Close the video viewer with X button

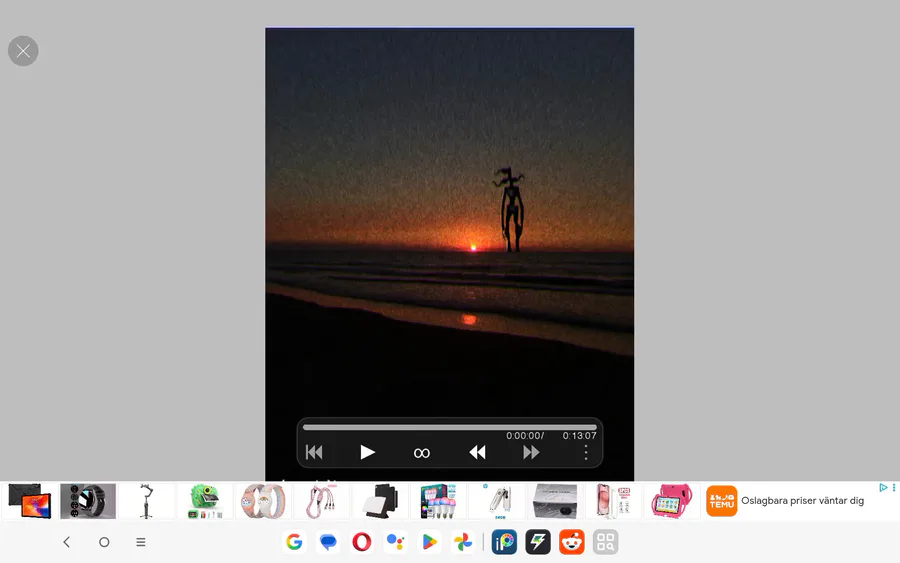(x=23, y=51)
